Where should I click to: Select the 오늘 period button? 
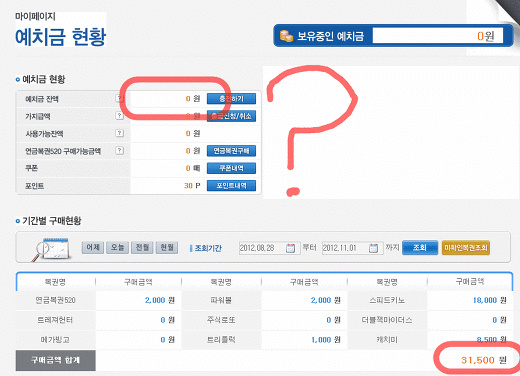(117, 247)
